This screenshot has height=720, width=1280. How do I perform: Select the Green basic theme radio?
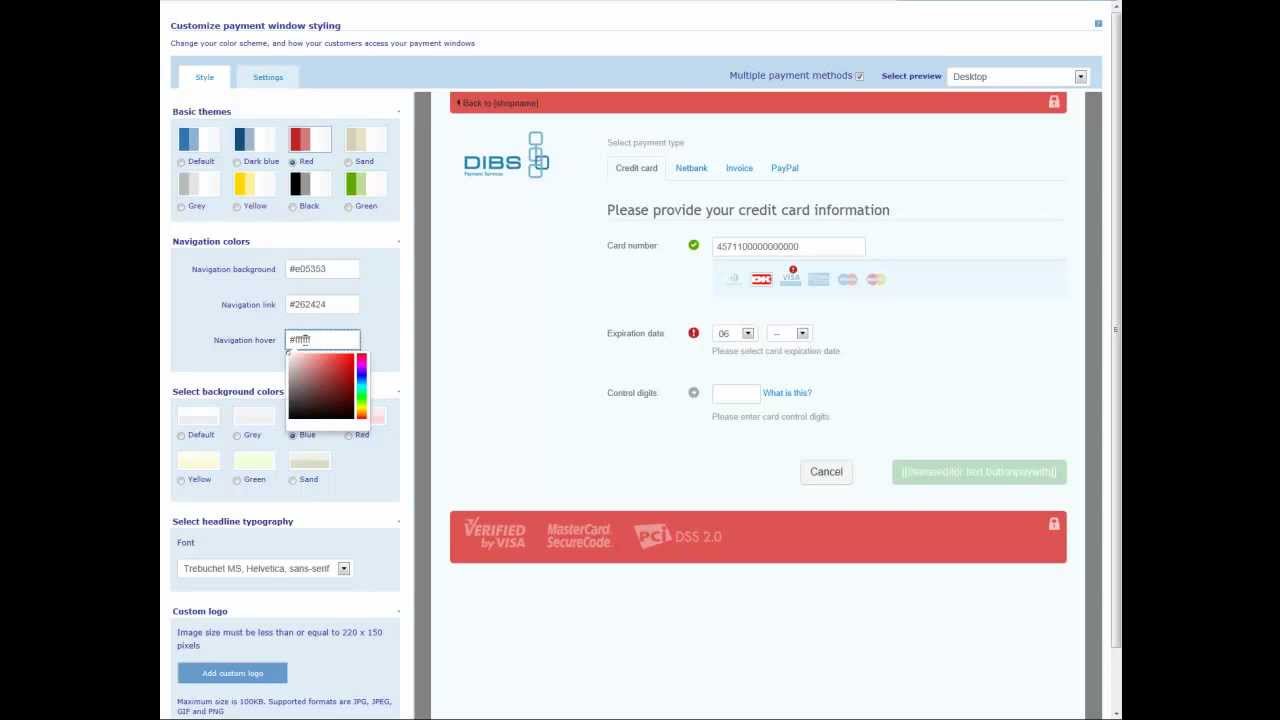point(349,207)
